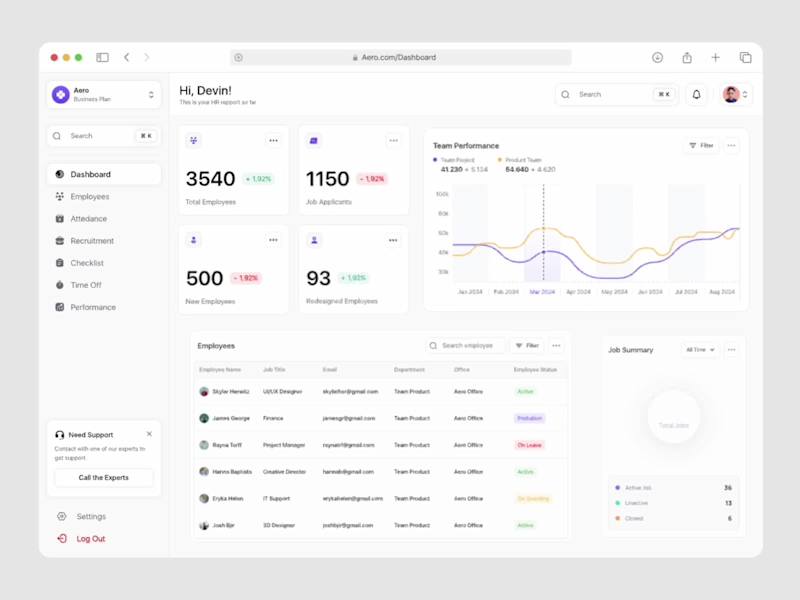Screen dimensions: 800x600
Task: Select the Time Off clock icon
Action: pyautogui.click(x=62, y=284)
